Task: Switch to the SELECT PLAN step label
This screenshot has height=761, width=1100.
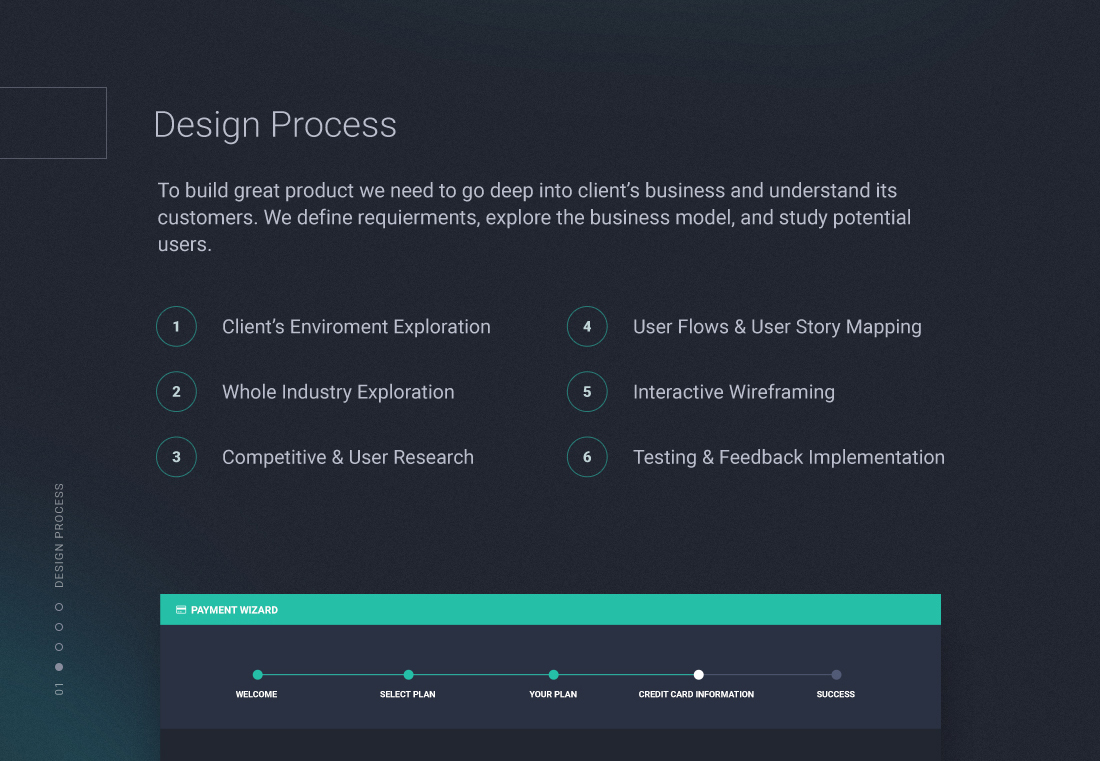Action: [408, 694]
